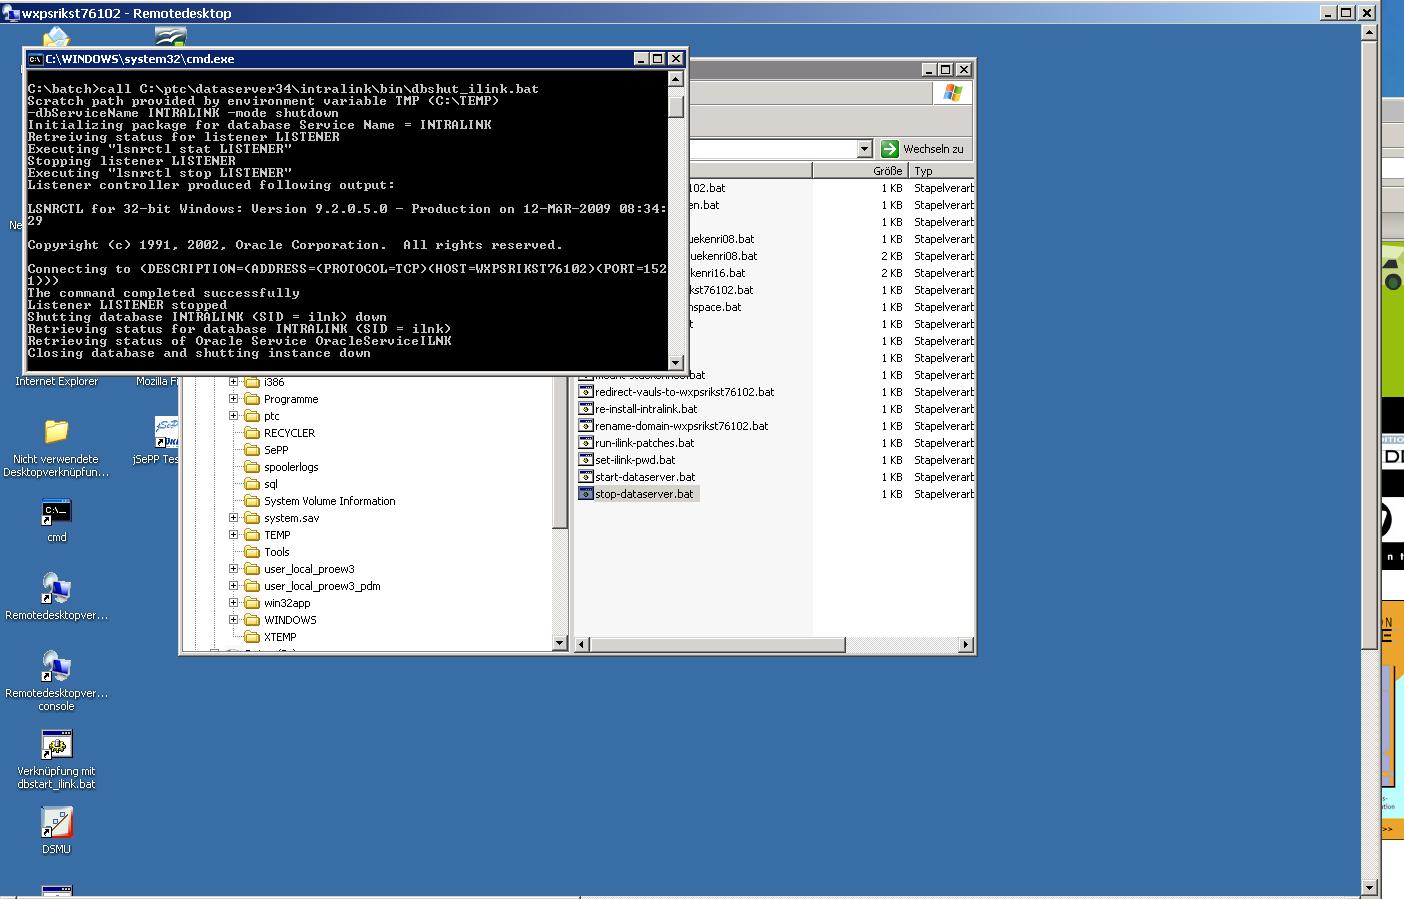Click the file list horizontal scroll-left arrow
The image size is (1404, 899).
click(x=583, y=645)
